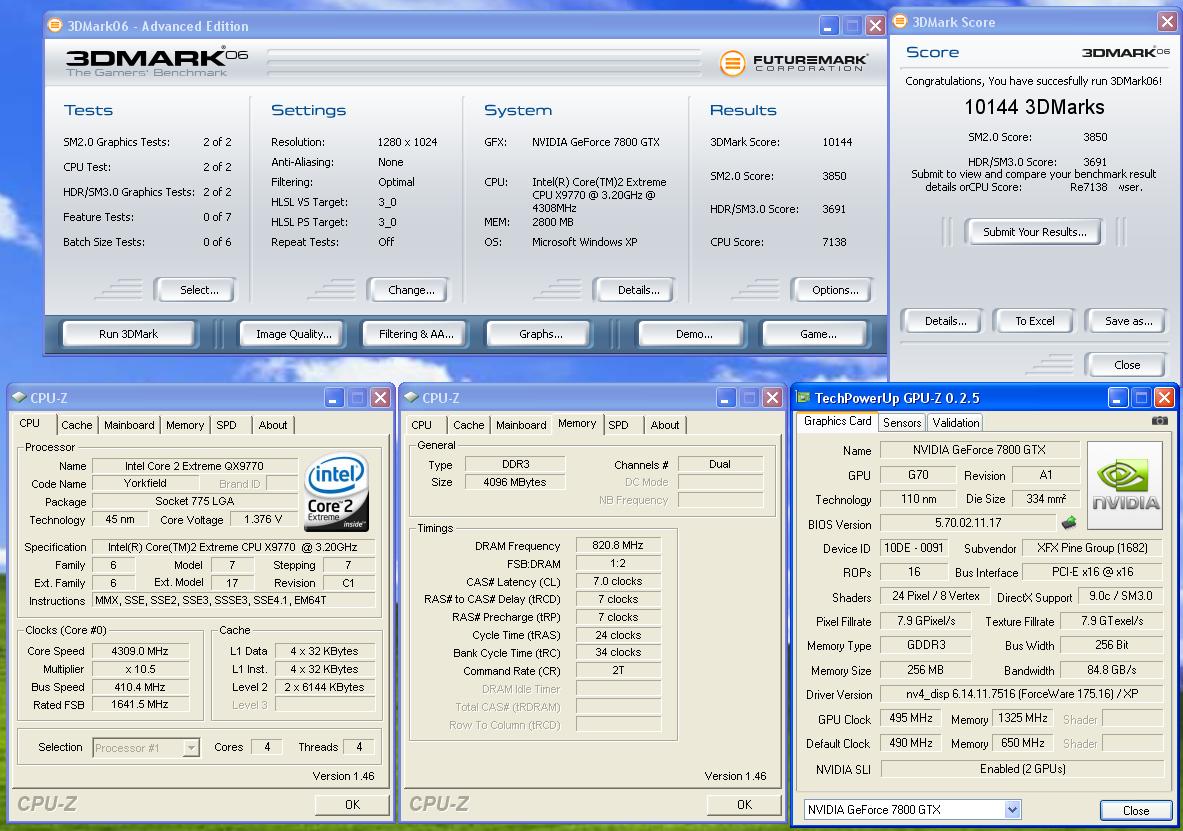1183x831 pixels.
Task: Open Filtering & AA options
Action: point(416,334)
